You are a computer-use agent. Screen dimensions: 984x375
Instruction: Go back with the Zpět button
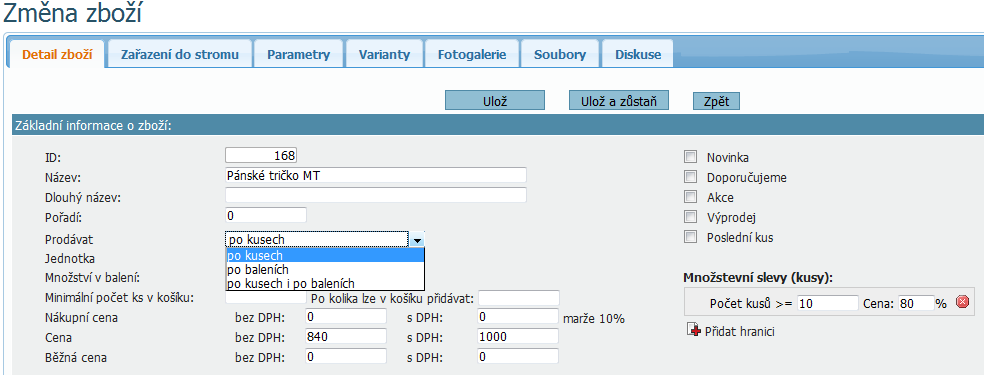click(716, 101)
